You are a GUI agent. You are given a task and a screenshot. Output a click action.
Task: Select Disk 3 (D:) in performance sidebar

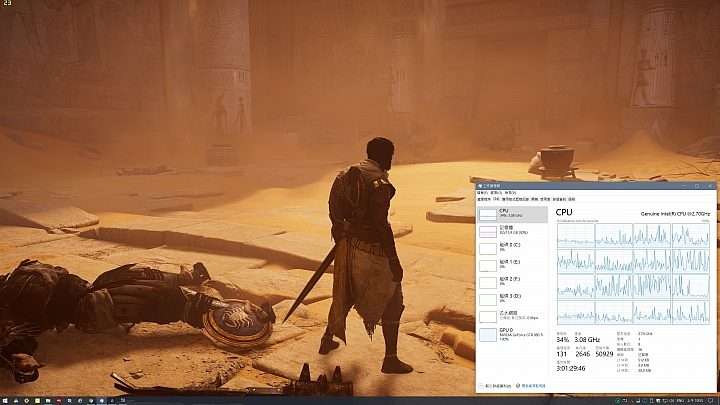click(x=512, y=299)
